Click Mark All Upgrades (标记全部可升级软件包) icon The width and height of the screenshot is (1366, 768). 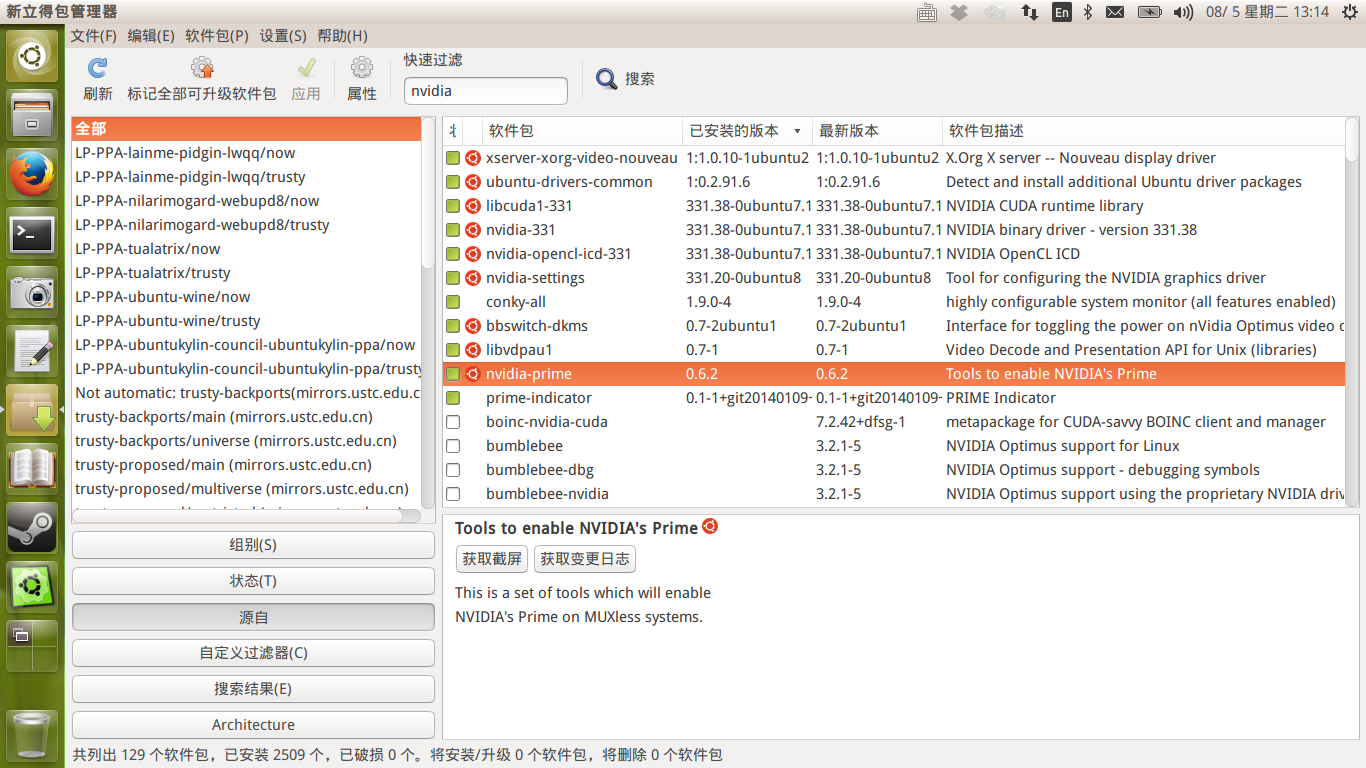202,68
